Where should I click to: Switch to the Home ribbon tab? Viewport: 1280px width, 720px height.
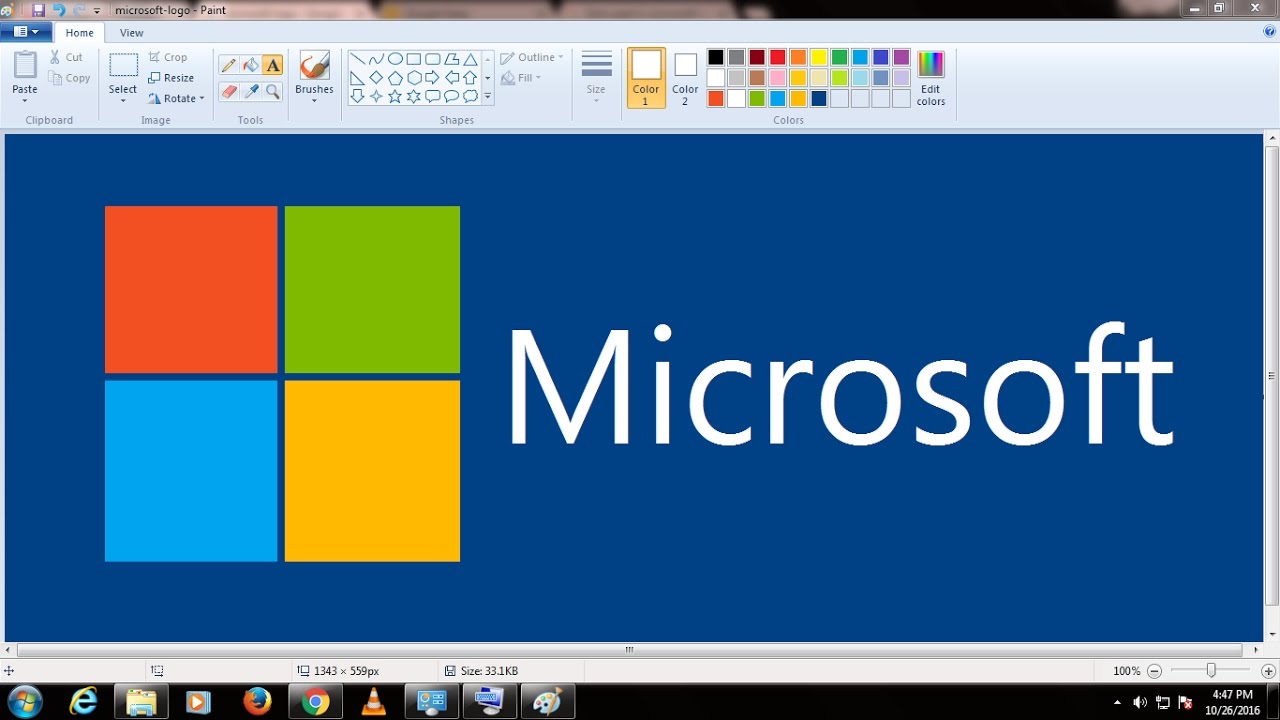[x=80, y=33]
